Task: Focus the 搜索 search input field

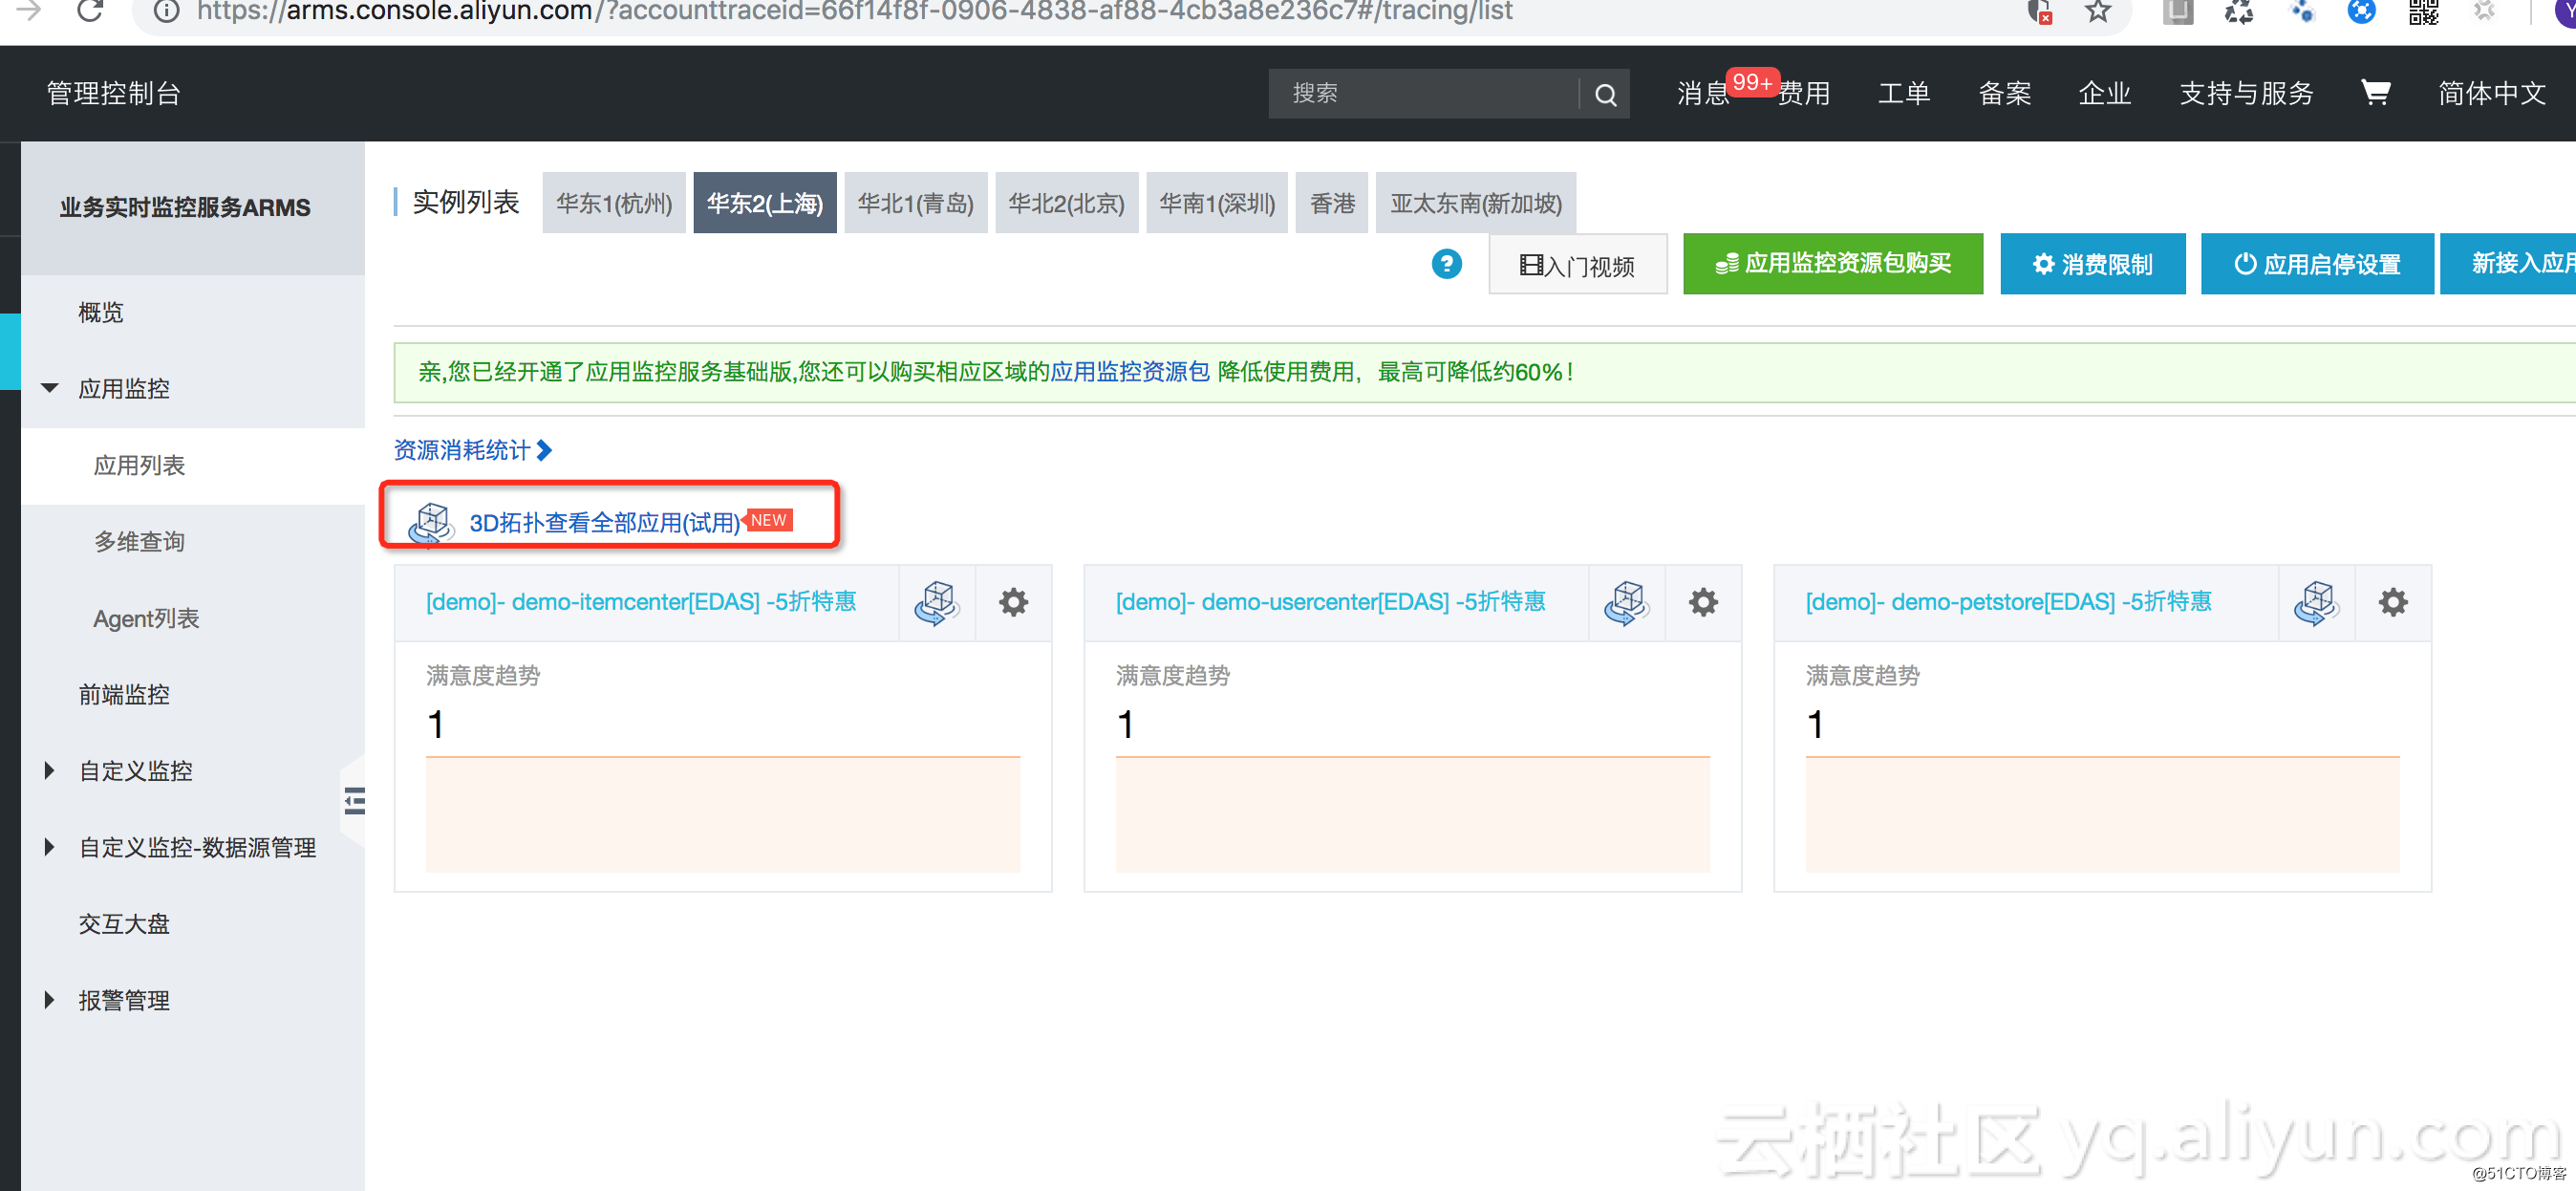Action: point(1424,94)
